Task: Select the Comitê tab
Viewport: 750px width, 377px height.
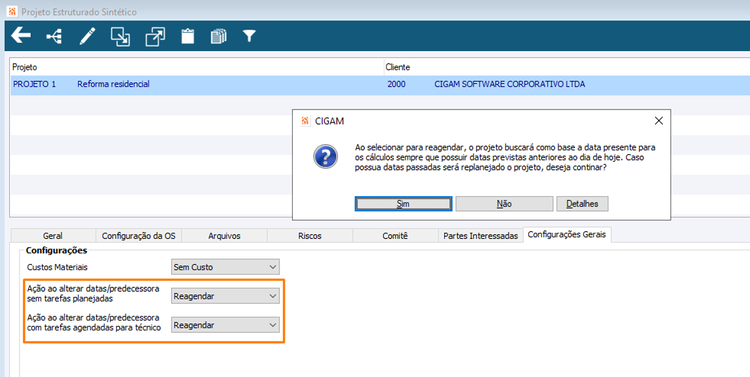Action: 395,235
